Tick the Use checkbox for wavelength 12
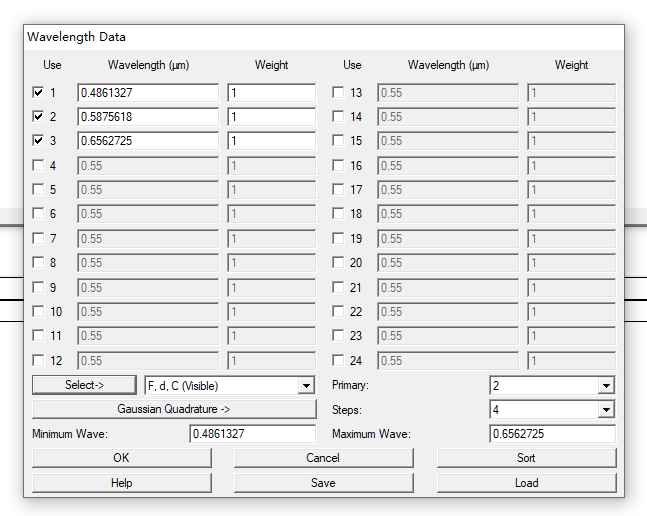This screenshot has height=516, width=647. [38, 360]
